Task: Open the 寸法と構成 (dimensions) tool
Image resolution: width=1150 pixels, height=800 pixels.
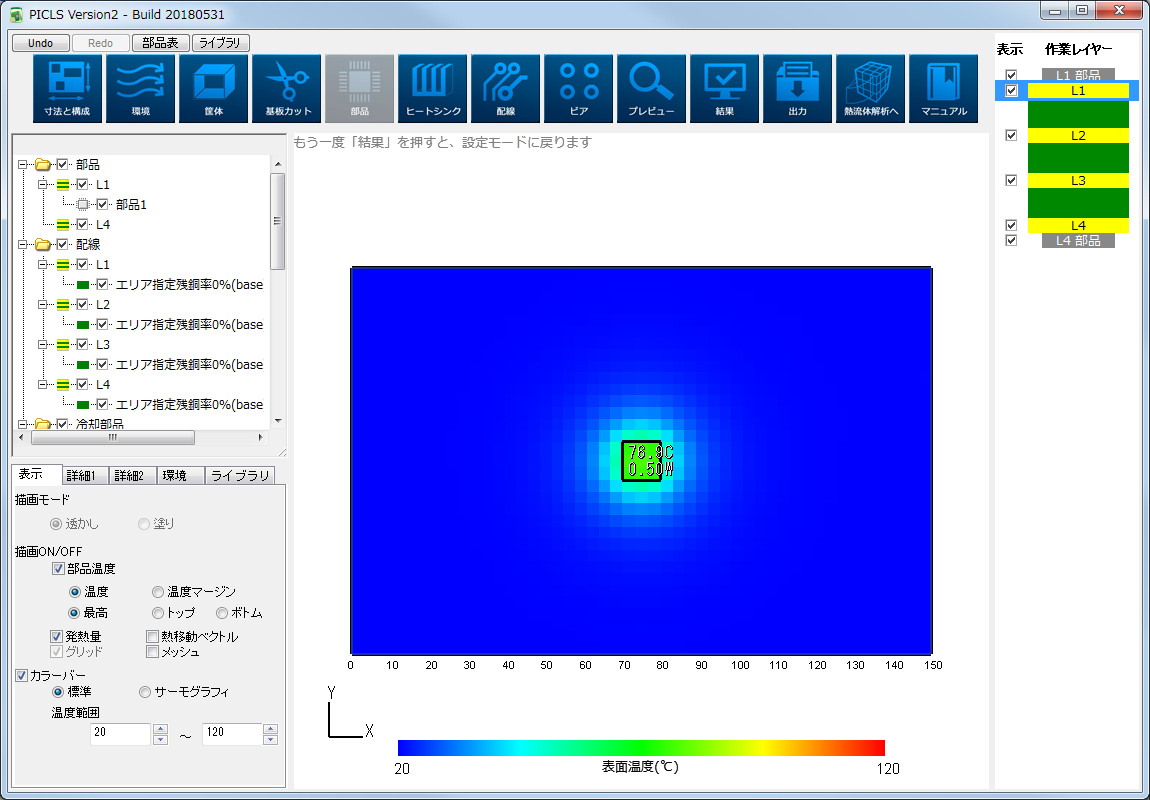Action: point(67,88)
